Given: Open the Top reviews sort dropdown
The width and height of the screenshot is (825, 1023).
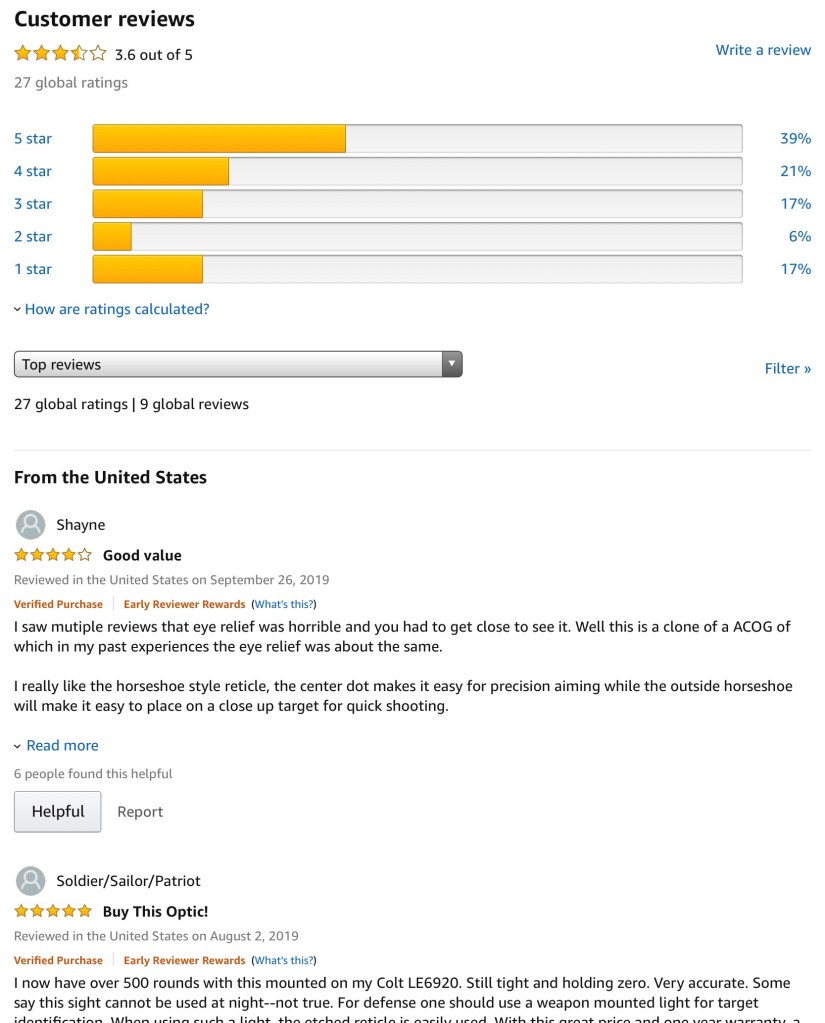Looking at the screenshot, I should pos(238,365).
